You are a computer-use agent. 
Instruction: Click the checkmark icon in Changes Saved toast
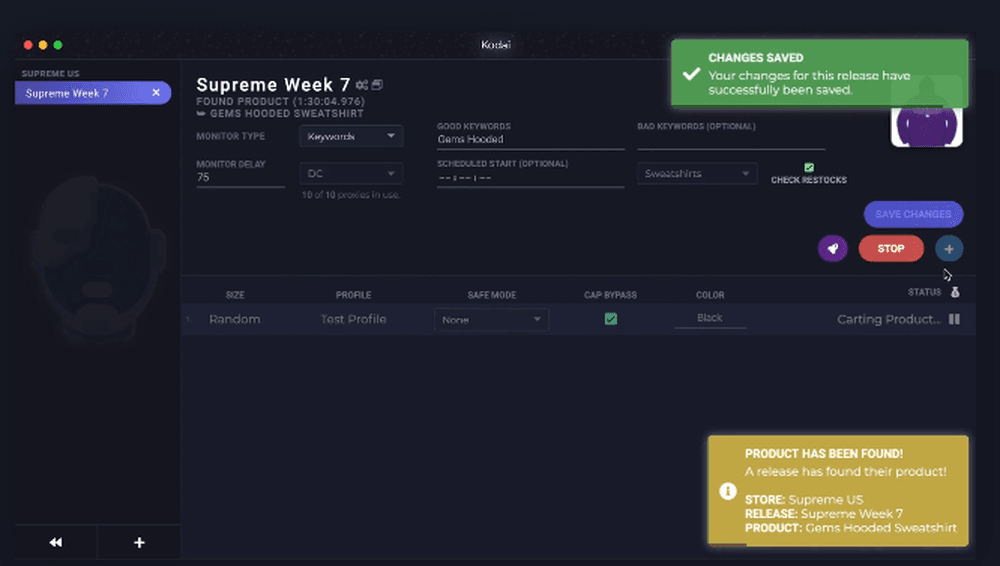coord(691,74)
